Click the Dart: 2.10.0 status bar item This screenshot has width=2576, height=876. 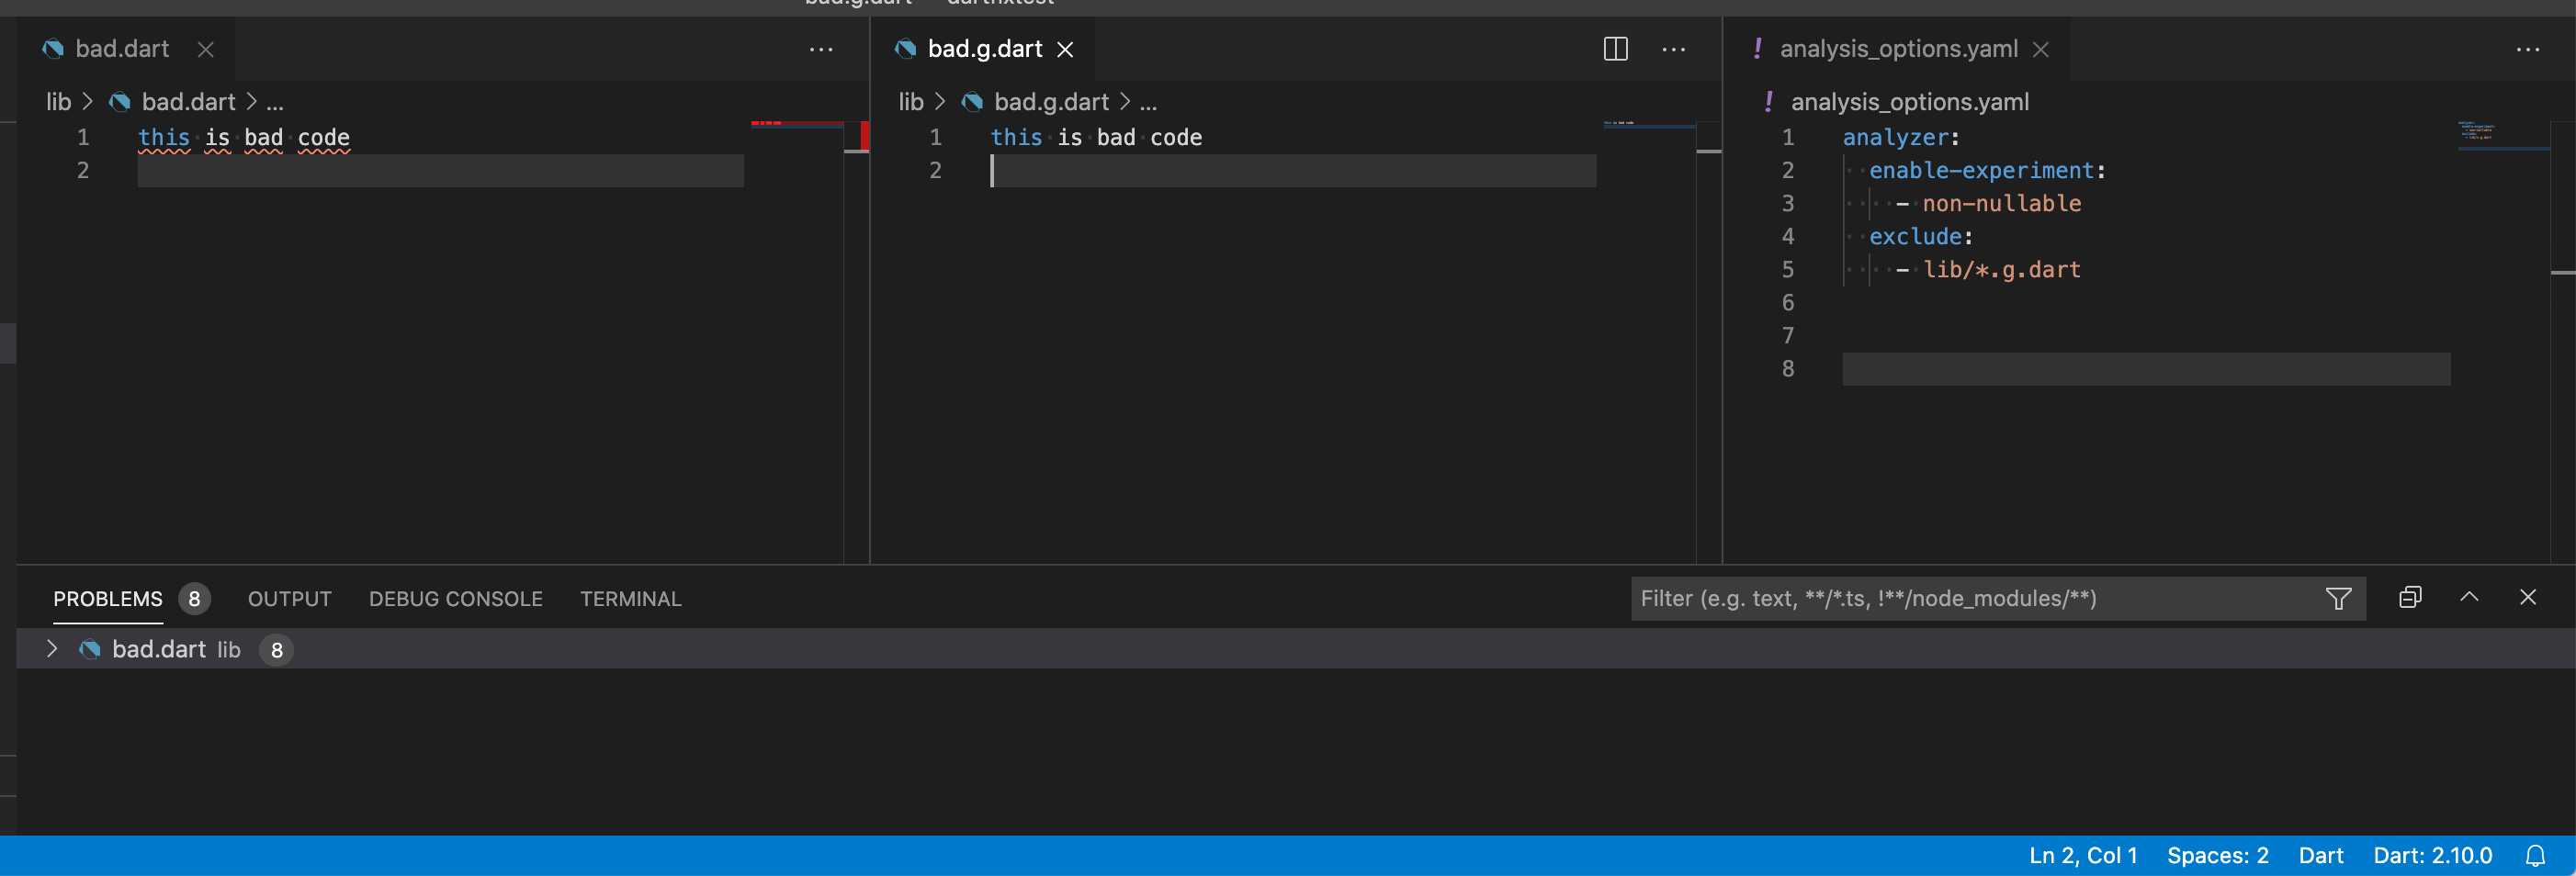pyautogui.click(x=2433, y=855)
